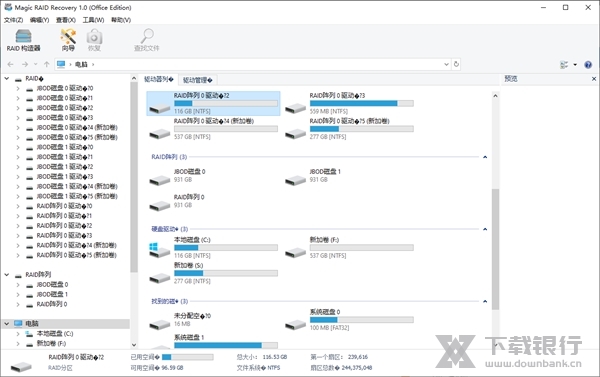Click 电脑 in the address path
The height and width of the screenshot is (377, 600).
tap(81, 64)
